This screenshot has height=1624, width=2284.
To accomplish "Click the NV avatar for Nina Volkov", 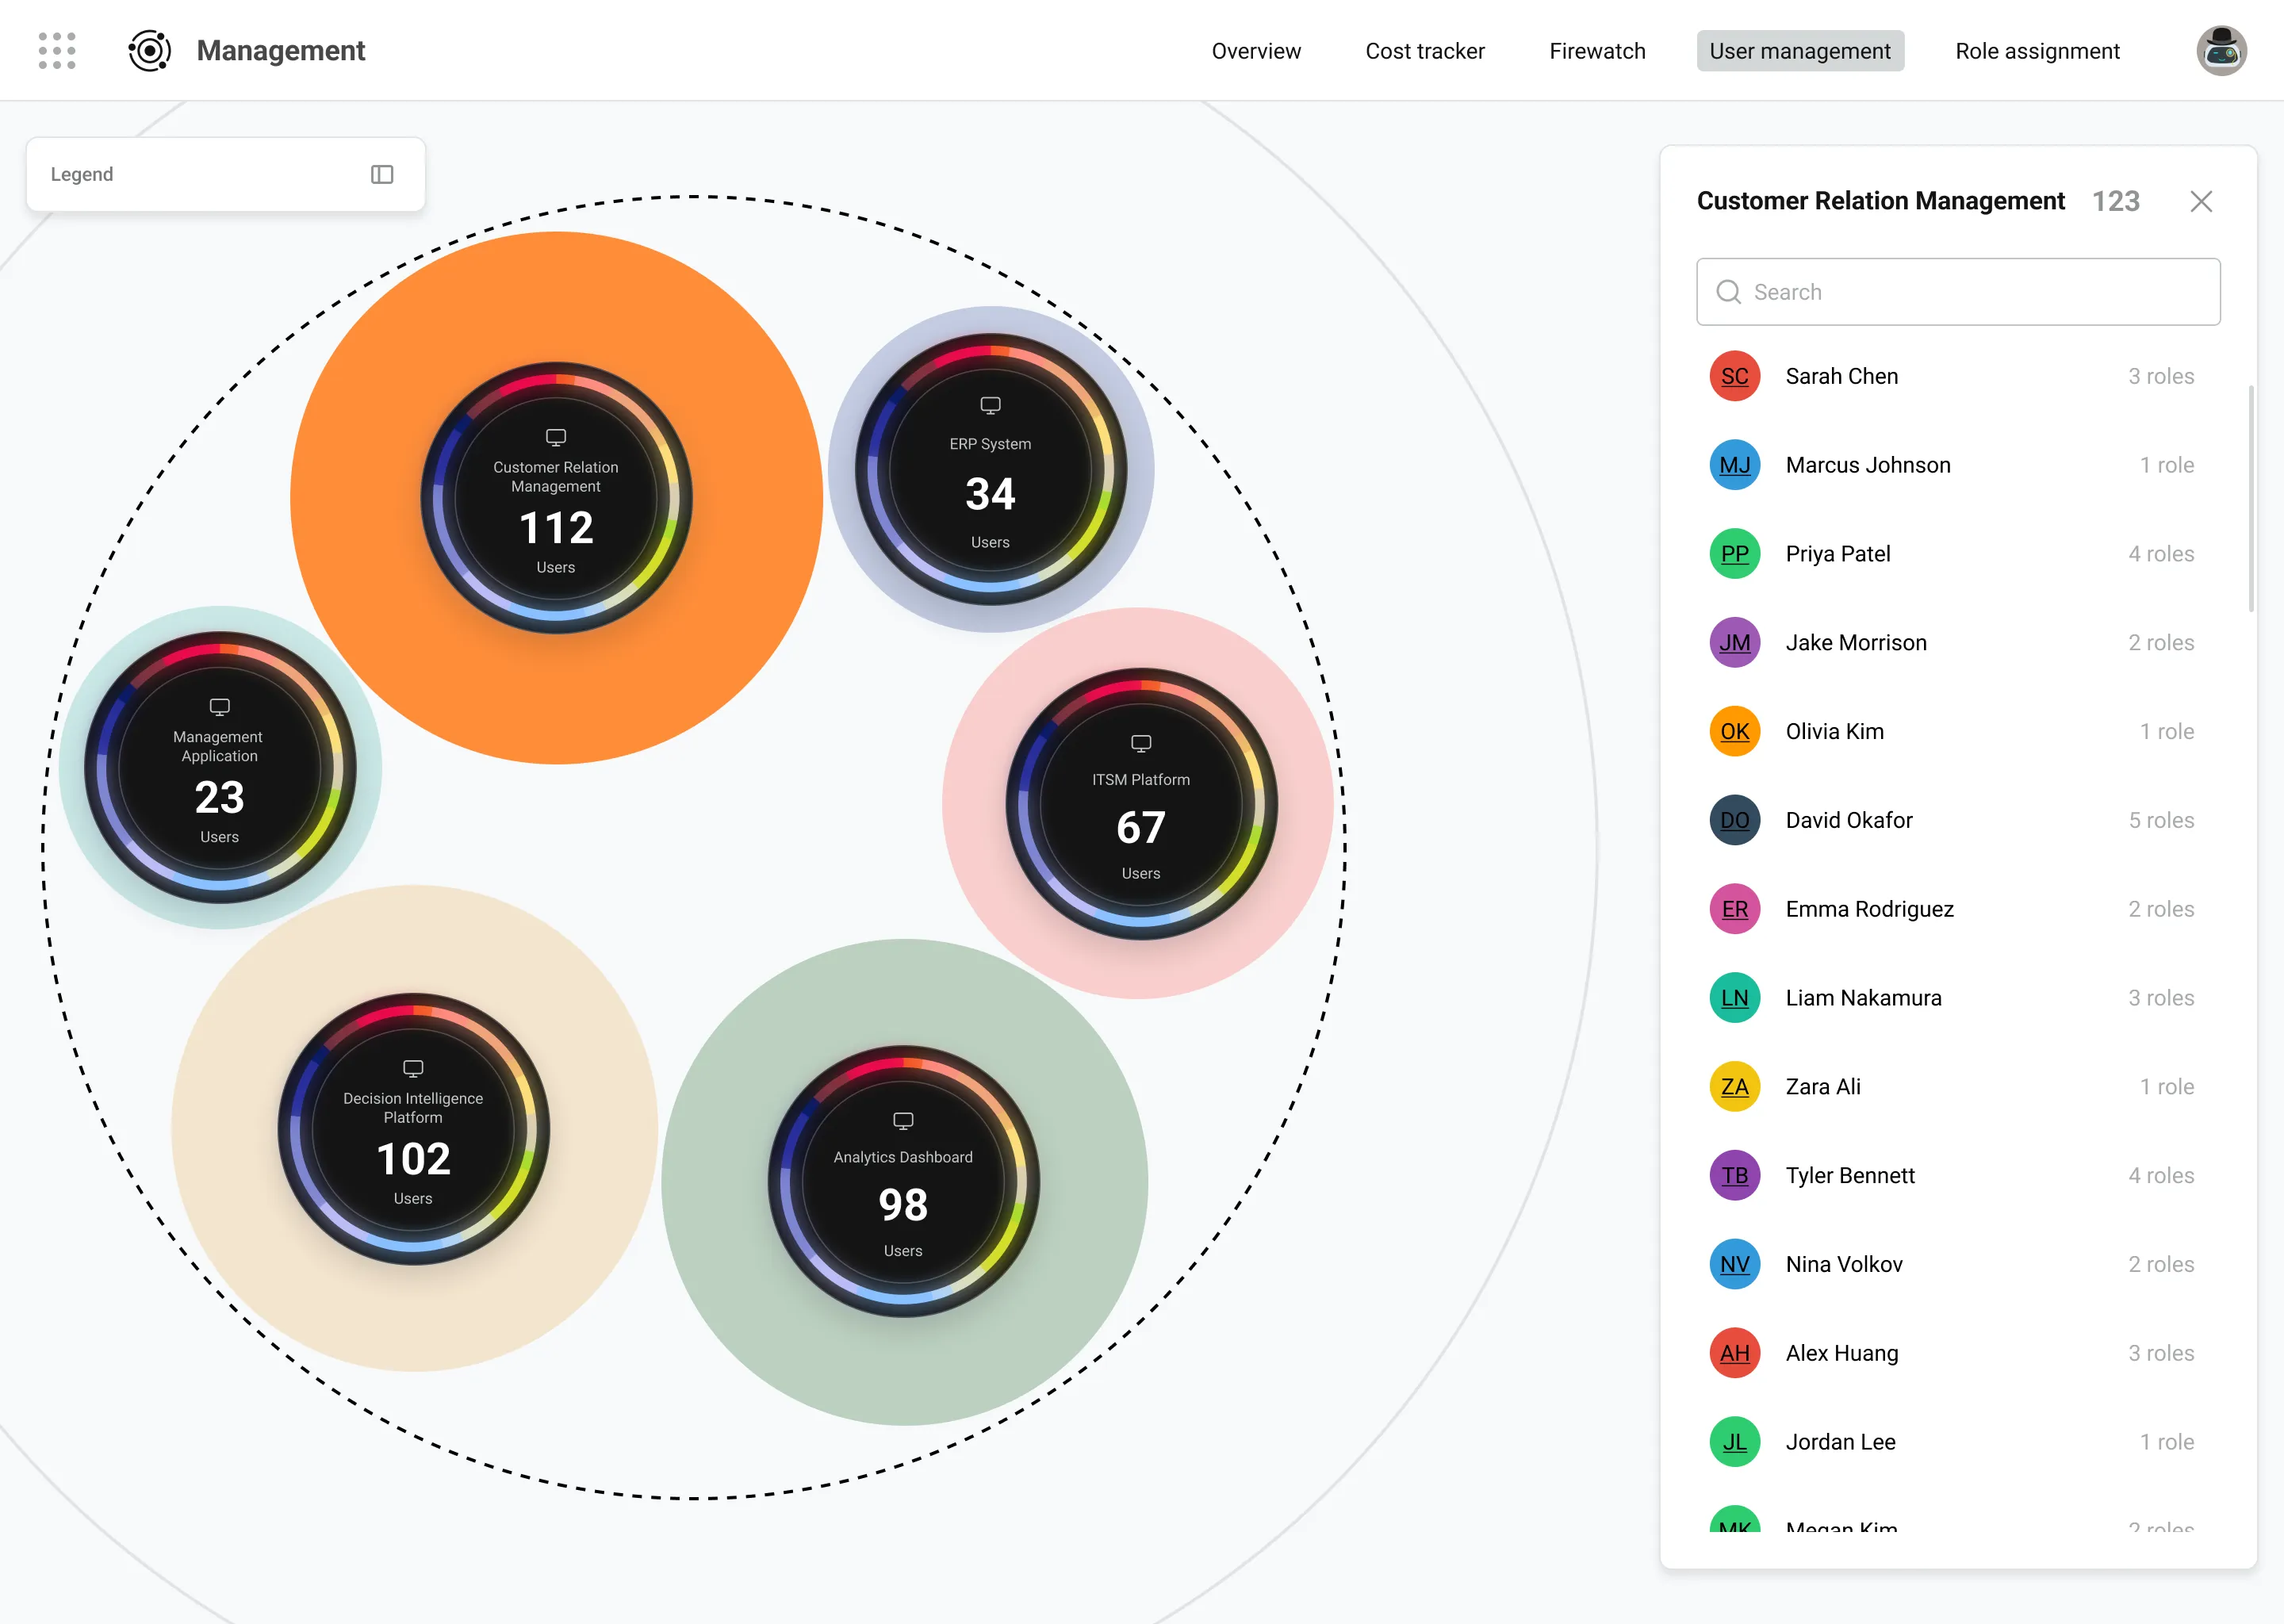I will (1734, 1264).
